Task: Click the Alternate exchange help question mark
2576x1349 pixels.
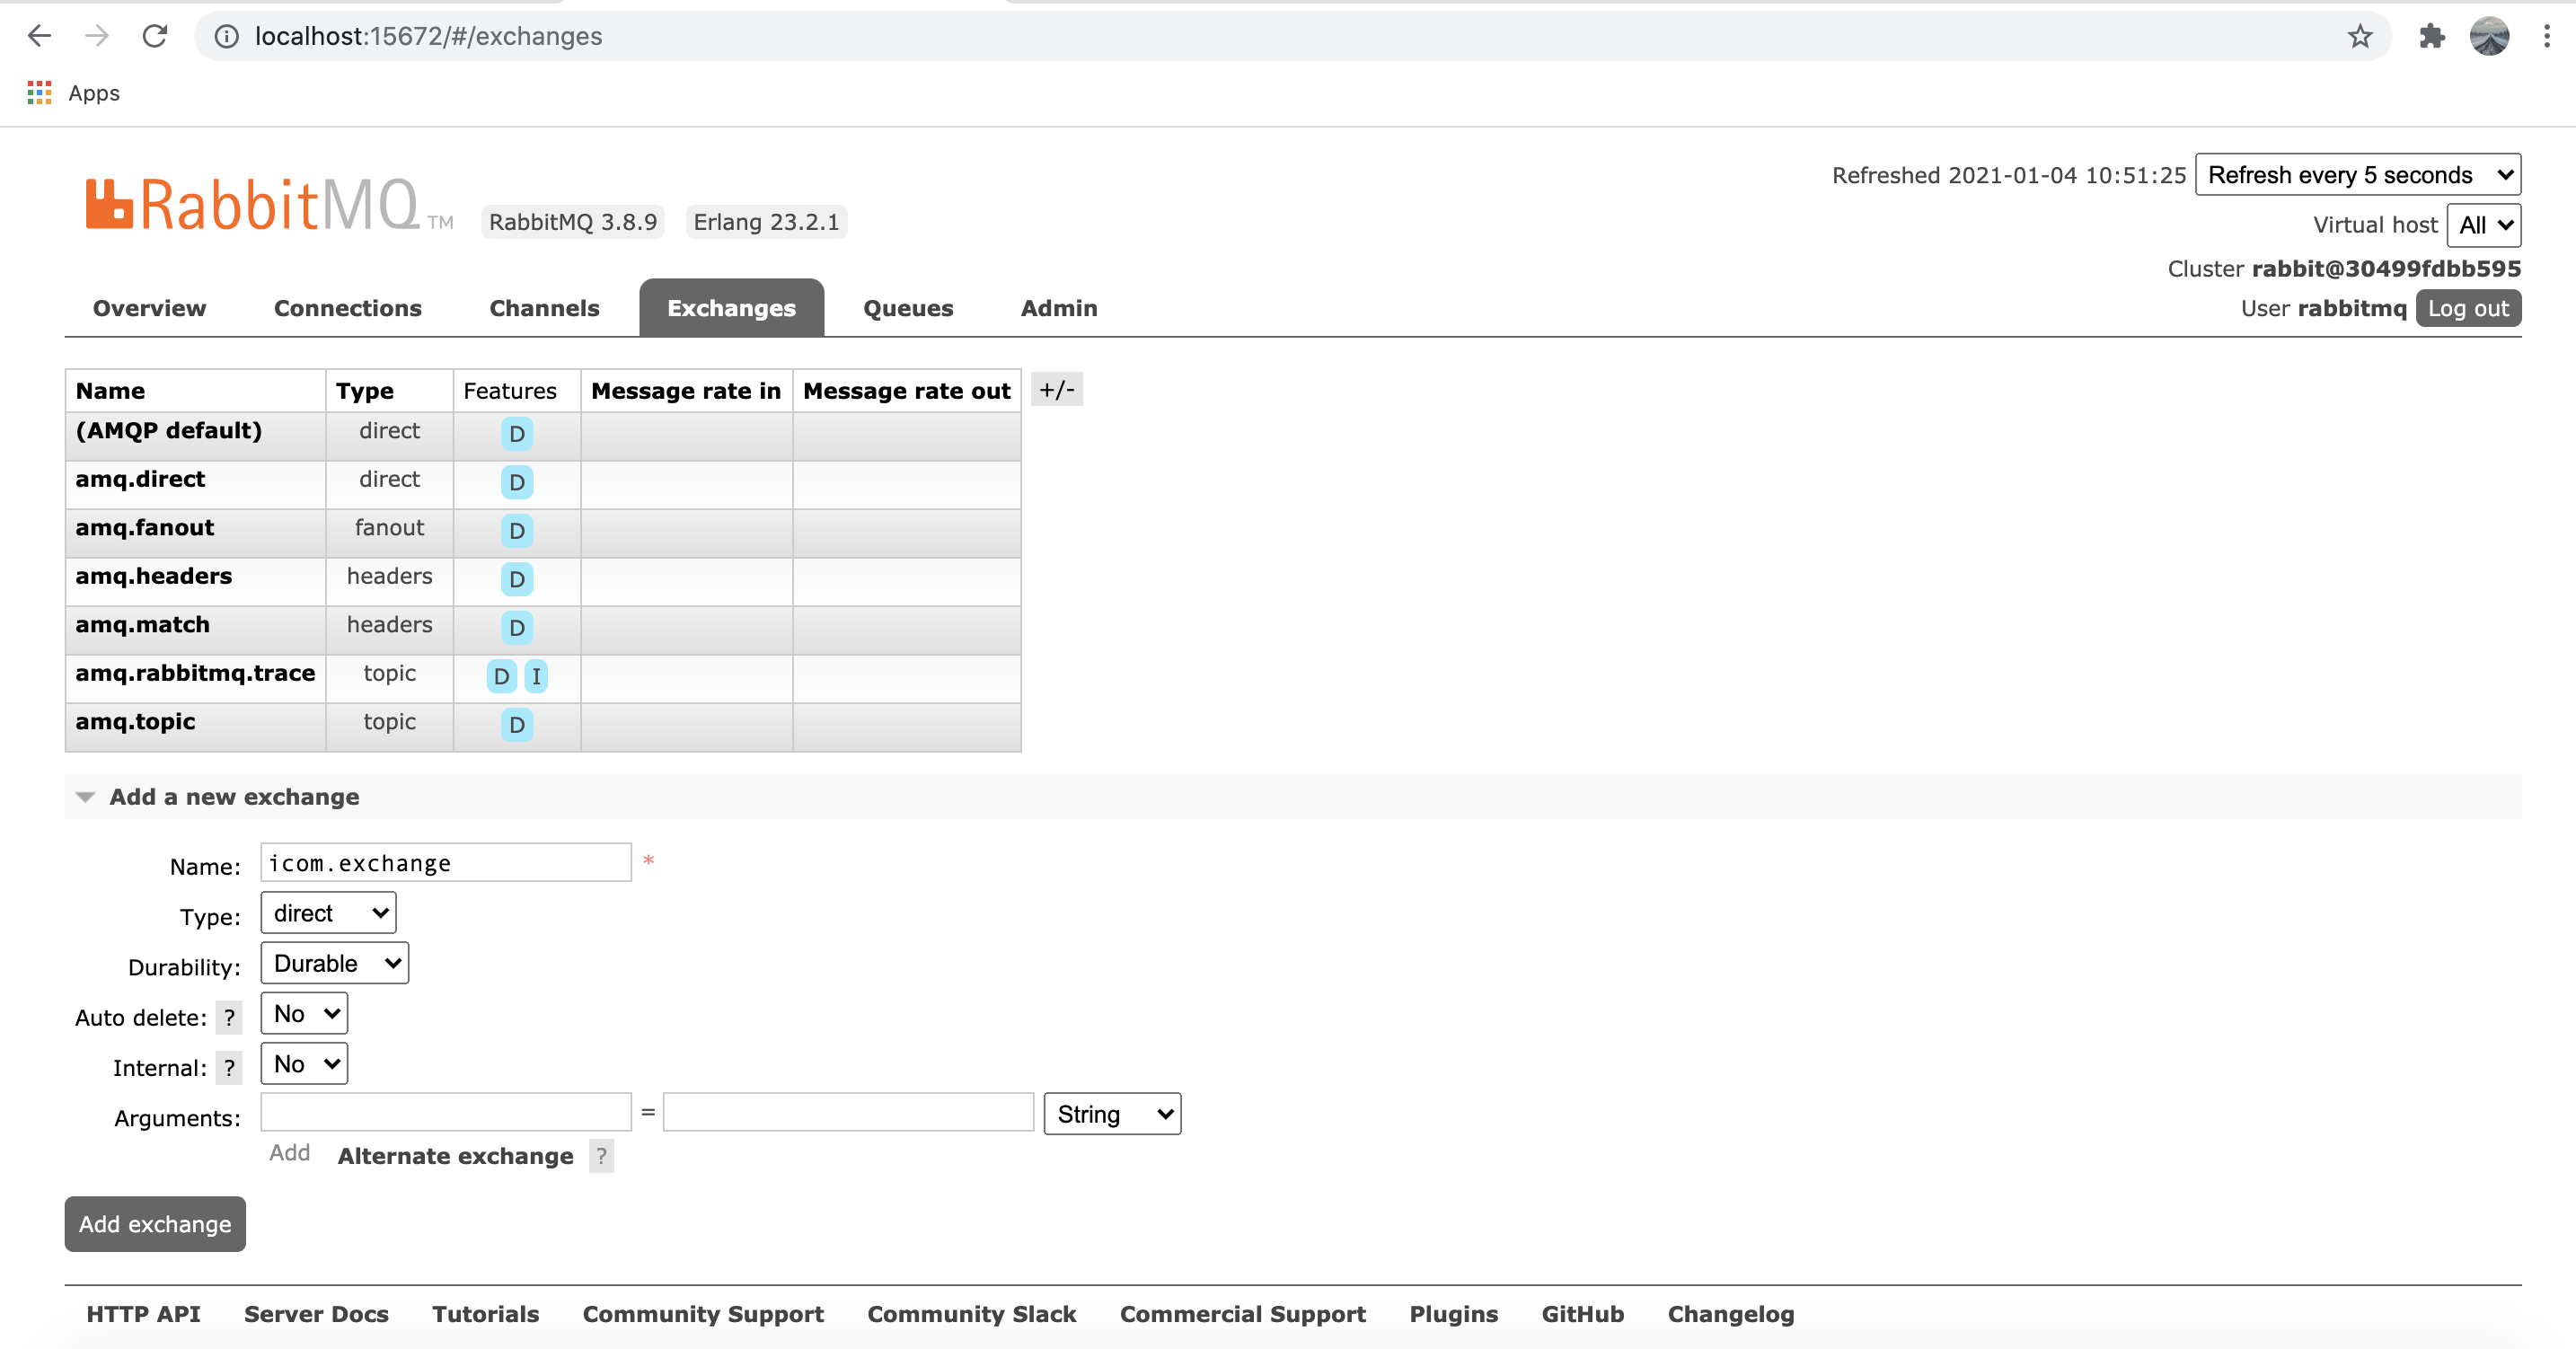Action: [x=601, y=1155]
